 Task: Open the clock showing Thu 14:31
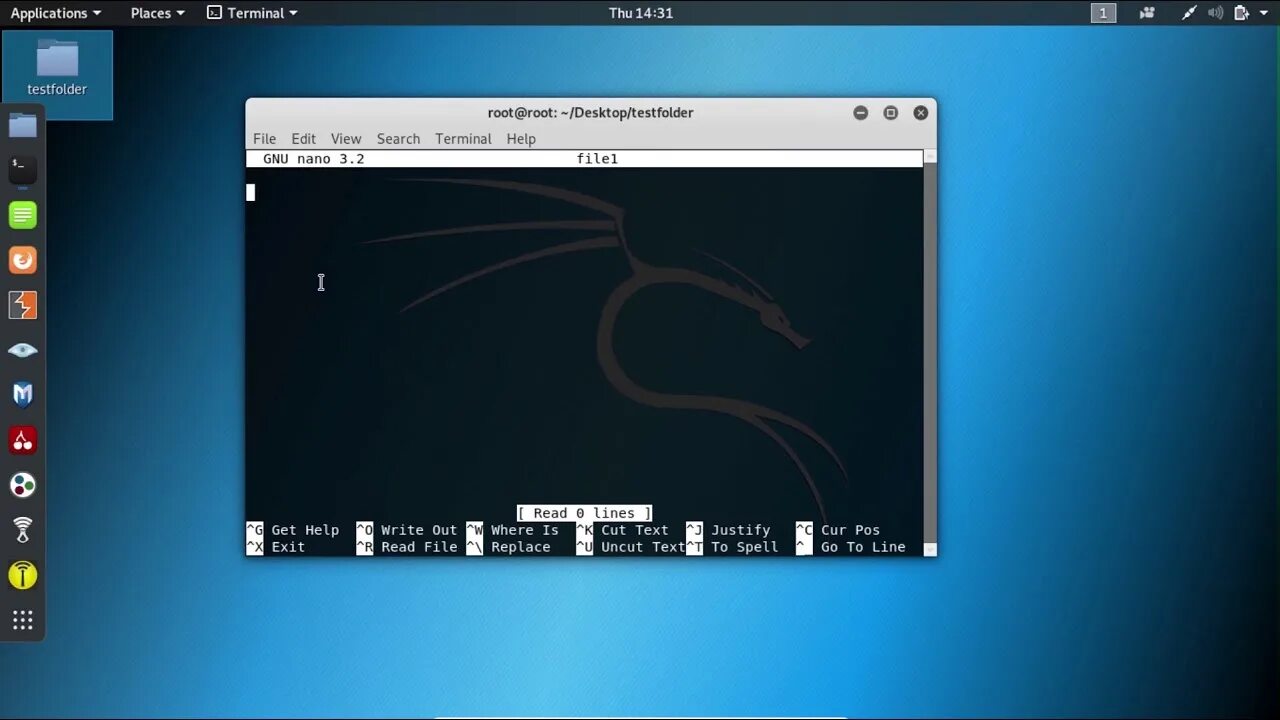coord(641,13)
